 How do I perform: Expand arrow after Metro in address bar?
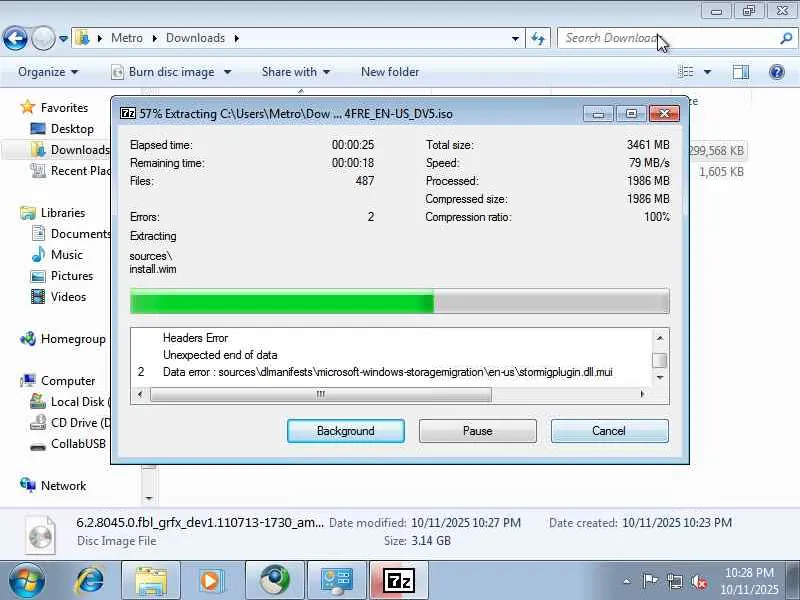(x=155, y=38)
